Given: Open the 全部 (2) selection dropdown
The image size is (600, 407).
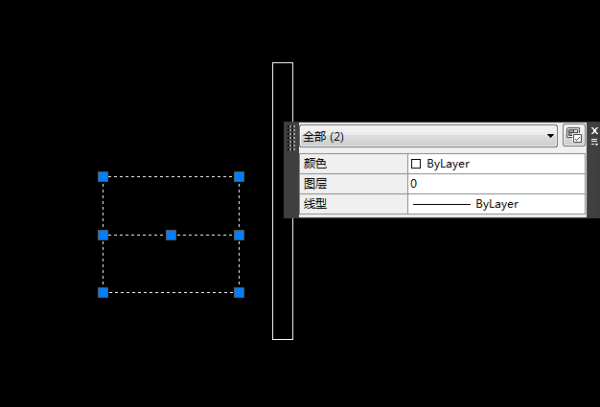Looking at the screenshot, I should point(428,136).
